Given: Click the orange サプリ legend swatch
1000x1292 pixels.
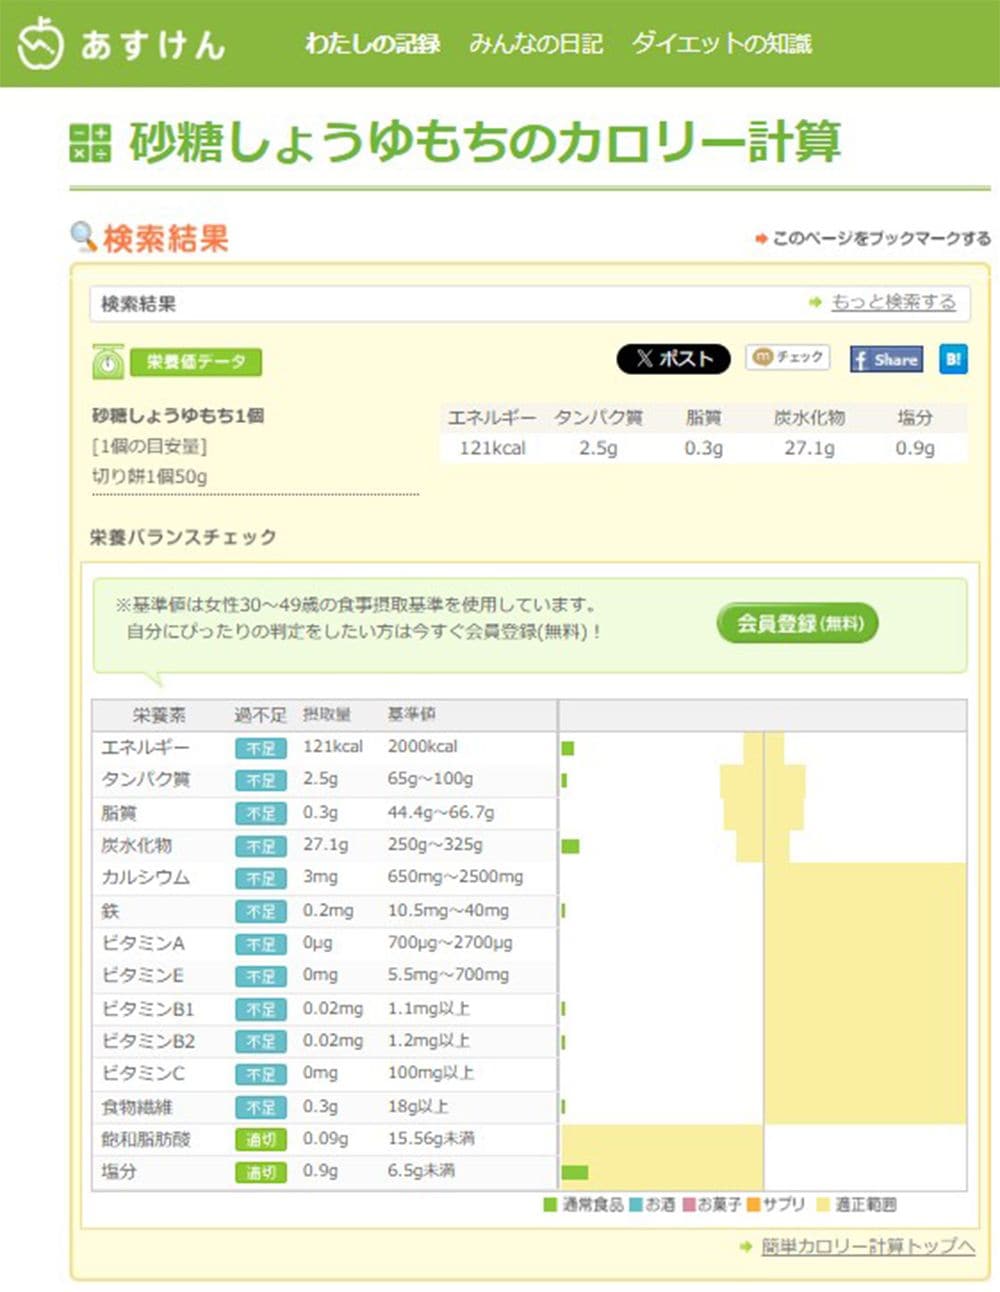Looking at the screenshot, I should pos(754,1205).
